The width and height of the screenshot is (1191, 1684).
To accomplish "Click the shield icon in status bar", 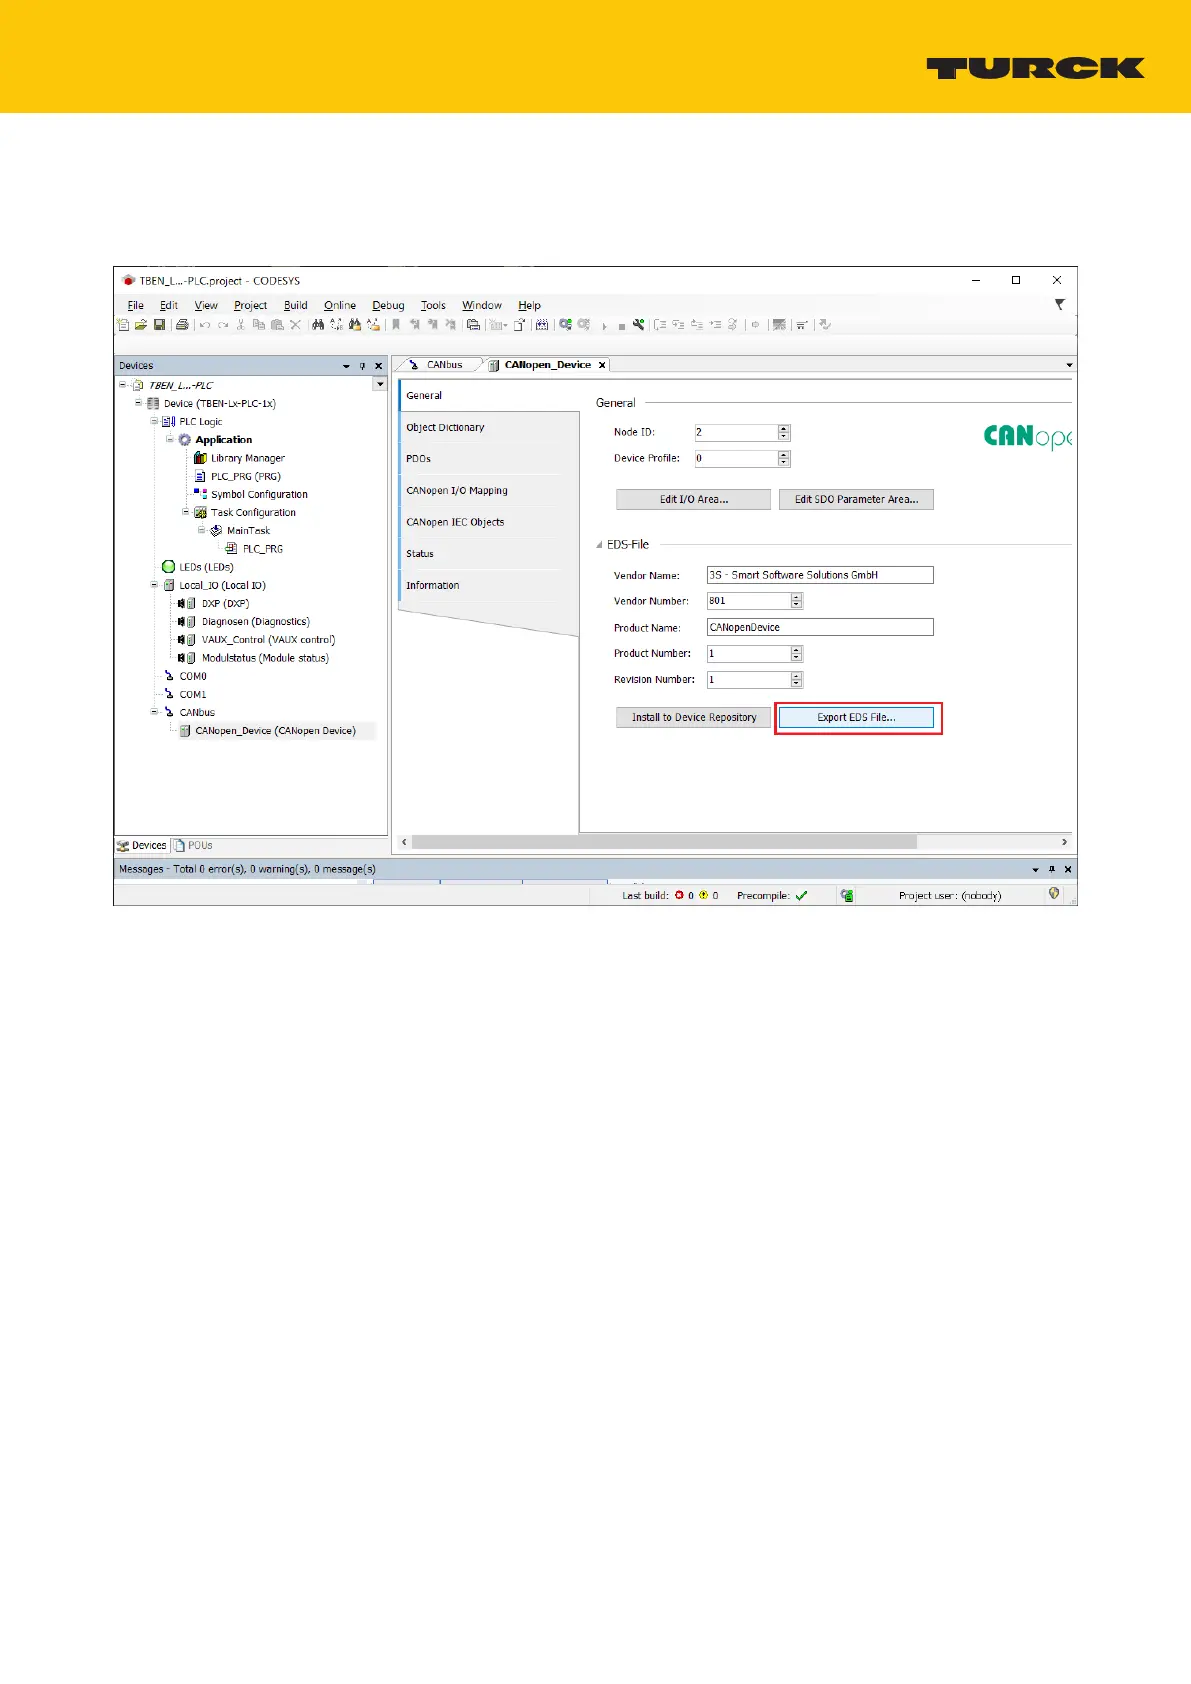I will coord(1053,894).
